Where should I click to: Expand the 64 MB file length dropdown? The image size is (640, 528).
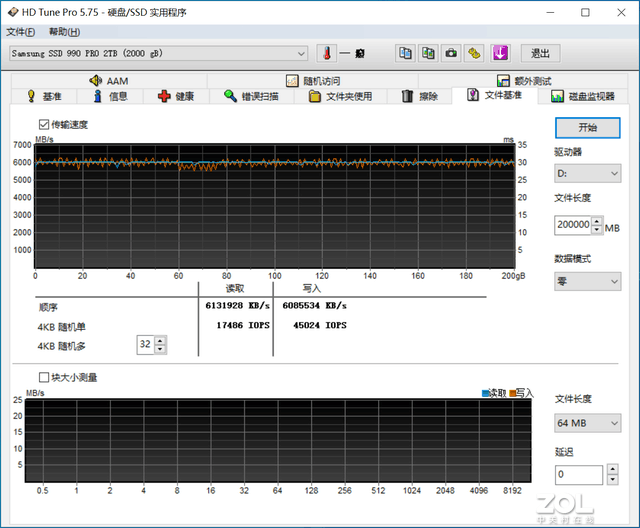pyautogui.click(x=588, y=423)
